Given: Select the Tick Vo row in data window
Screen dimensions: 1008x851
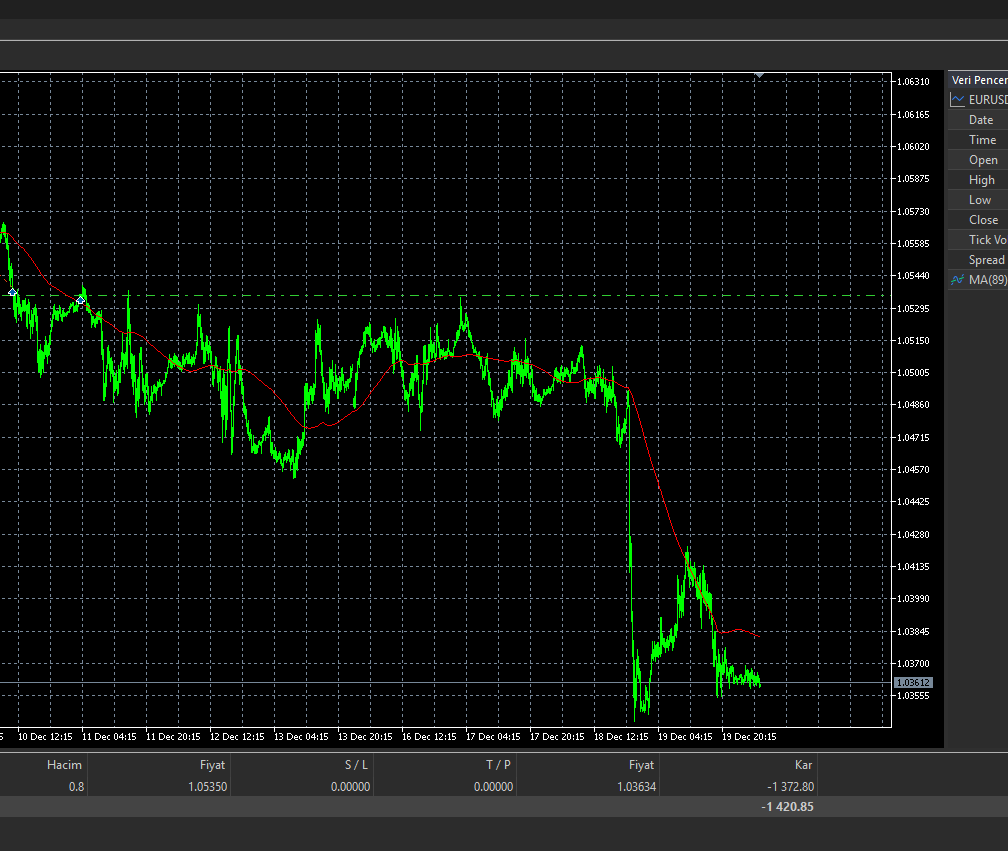Looking at the screenshot, I should [978, 239].
